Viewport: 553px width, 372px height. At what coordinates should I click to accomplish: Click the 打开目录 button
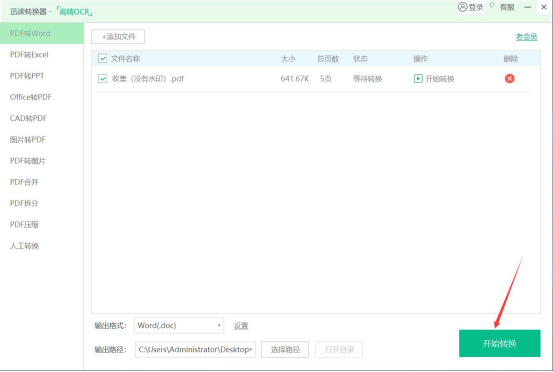point(339,349)
